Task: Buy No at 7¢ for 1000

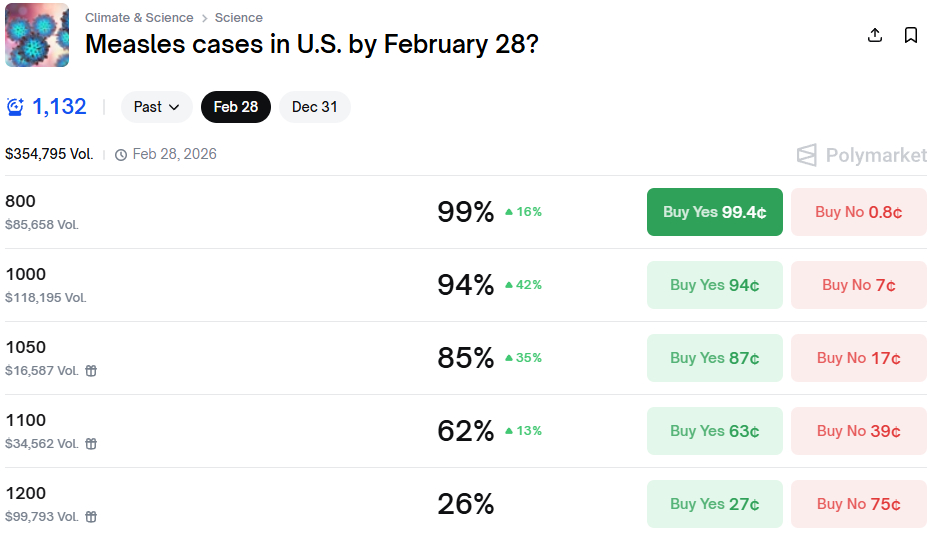Action: (858, 285)
